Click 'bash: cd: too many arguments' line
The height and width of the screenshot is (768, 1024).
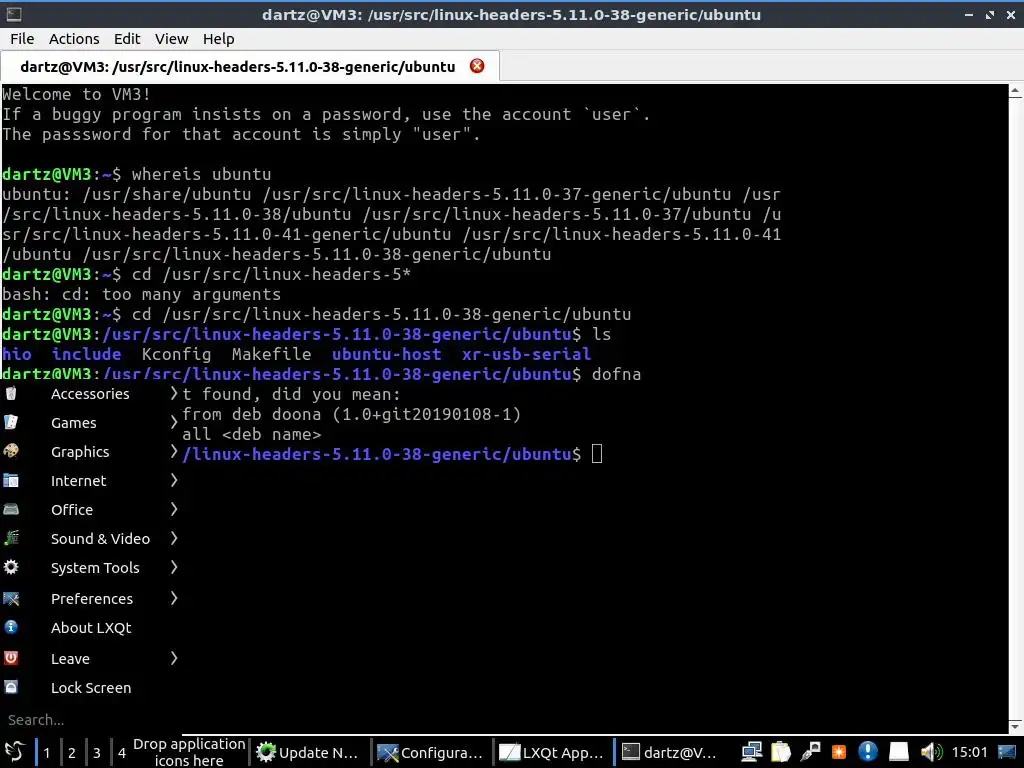pyautogui.click(x=141, y=295)
